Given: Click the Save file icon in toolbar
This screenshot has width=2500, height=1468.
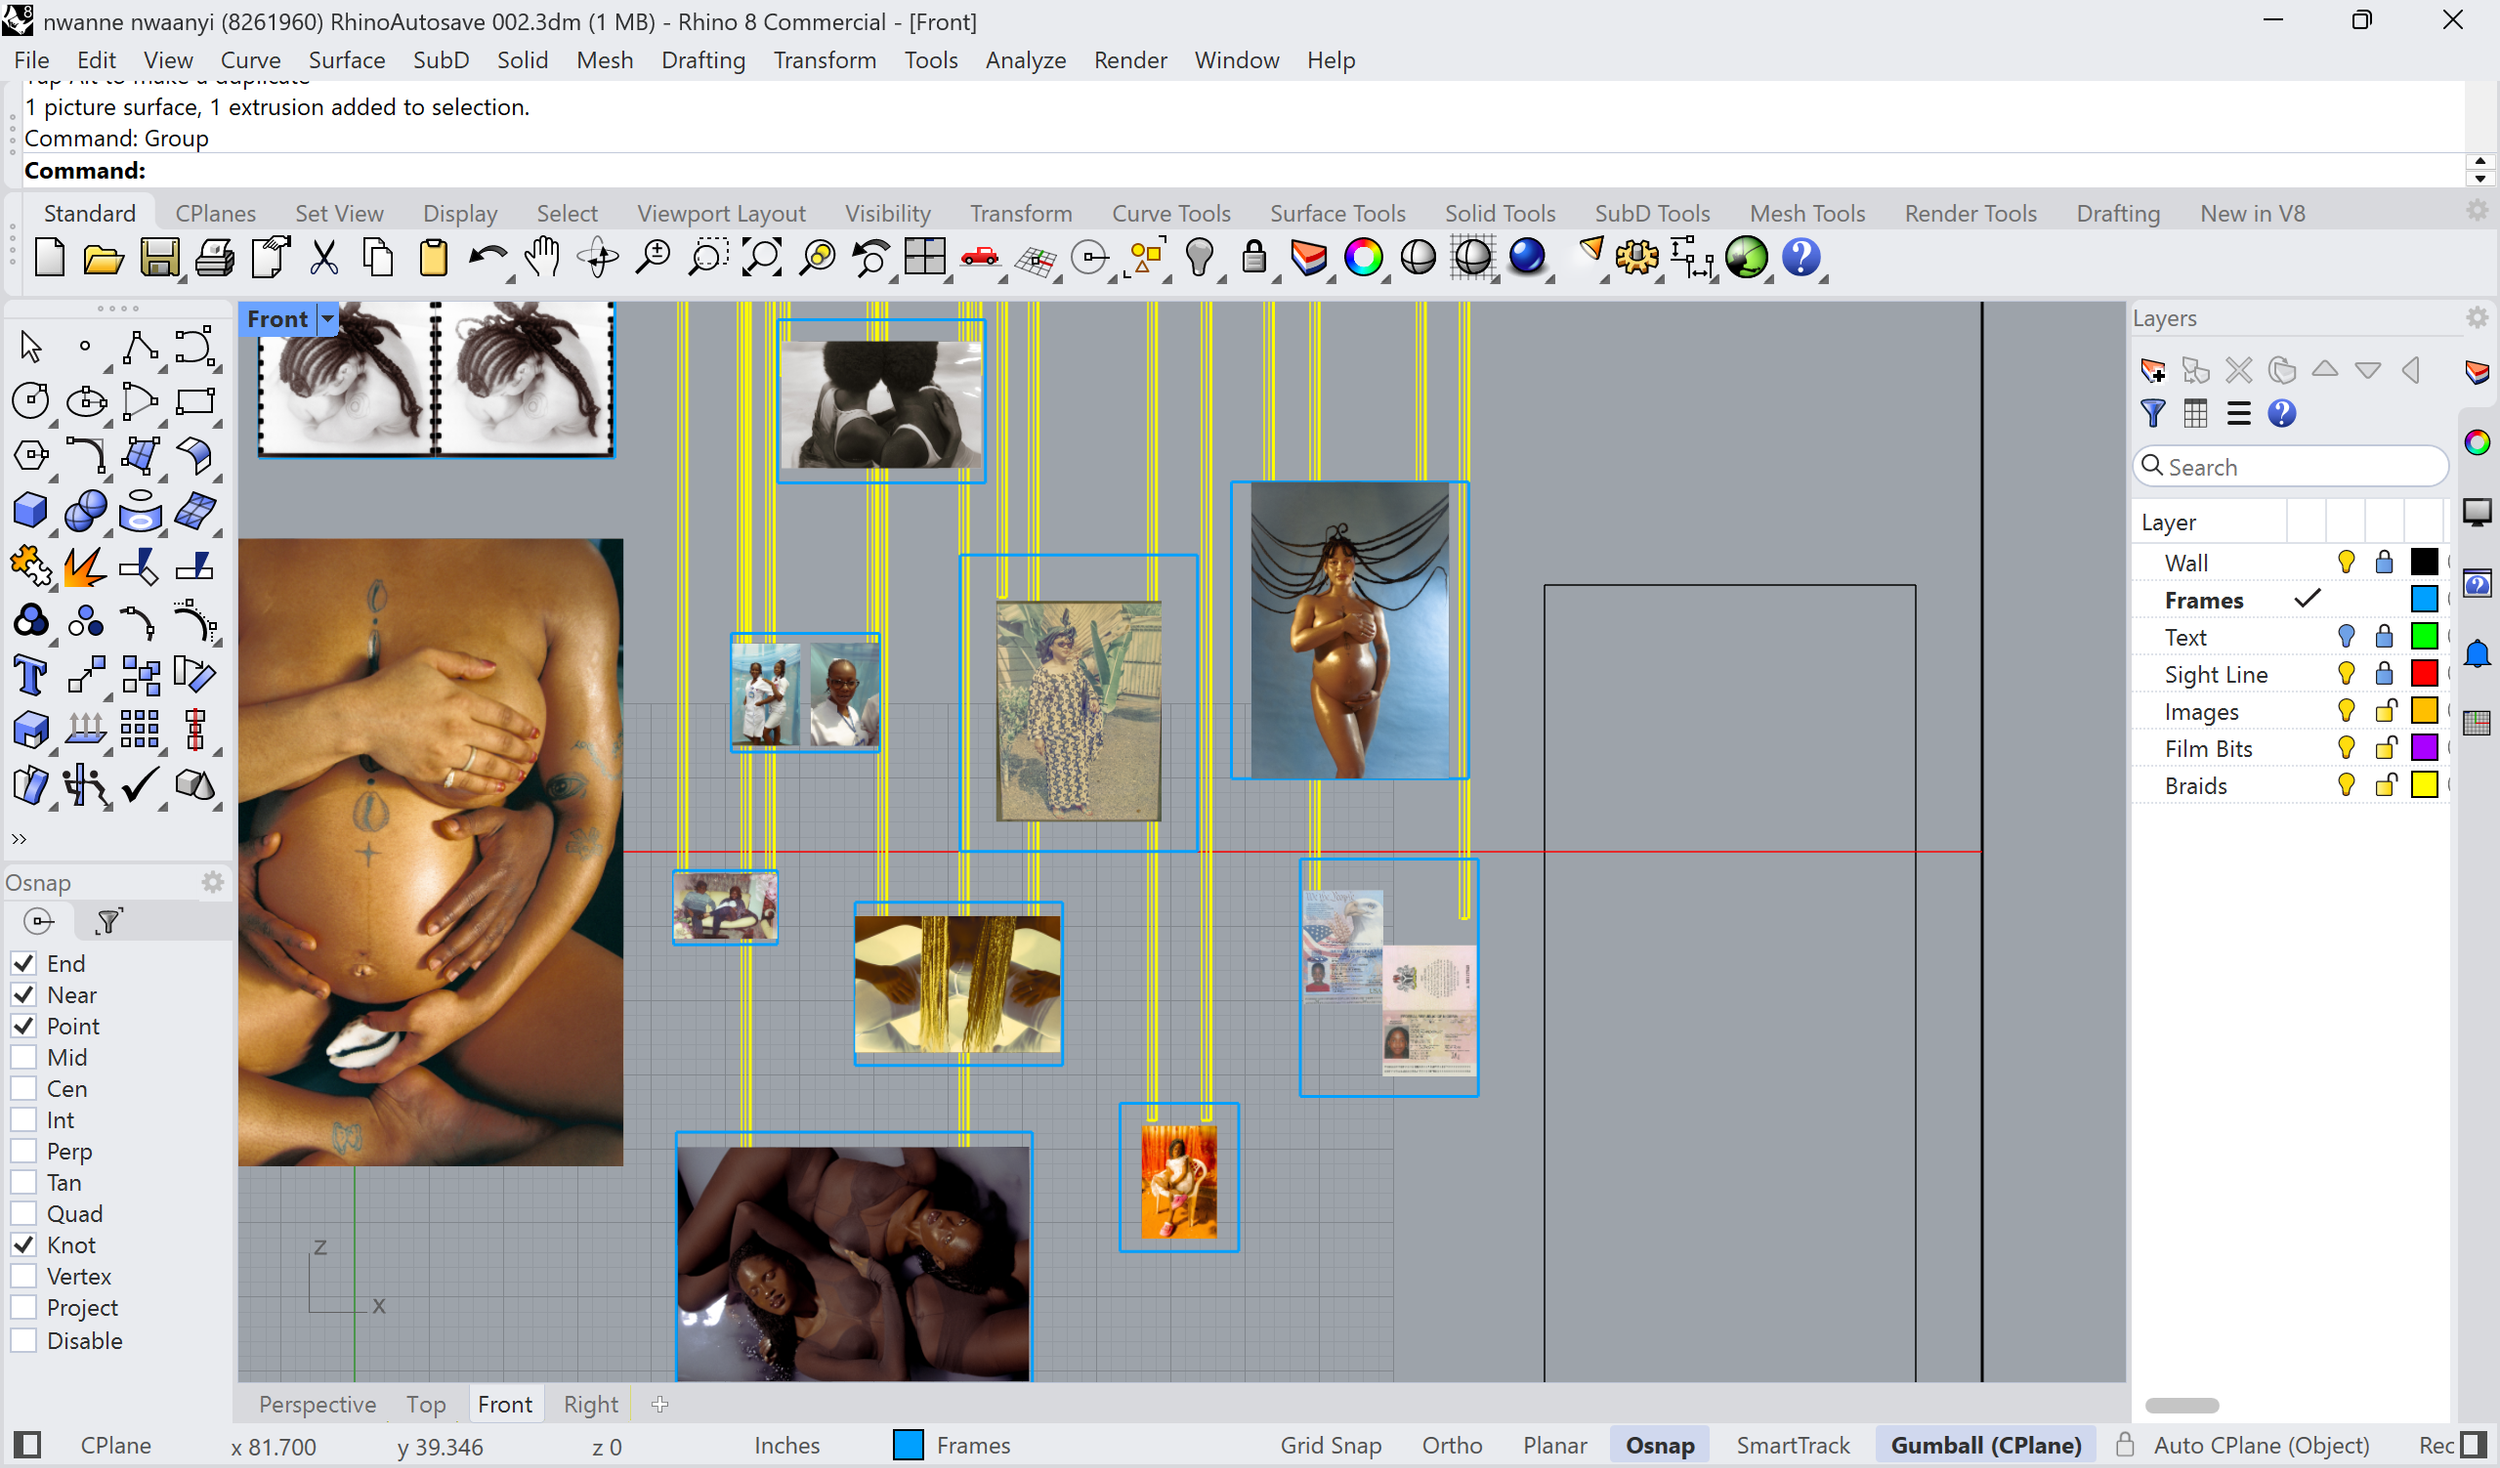Looking at the screenshot, I should [x=159, y=258].
